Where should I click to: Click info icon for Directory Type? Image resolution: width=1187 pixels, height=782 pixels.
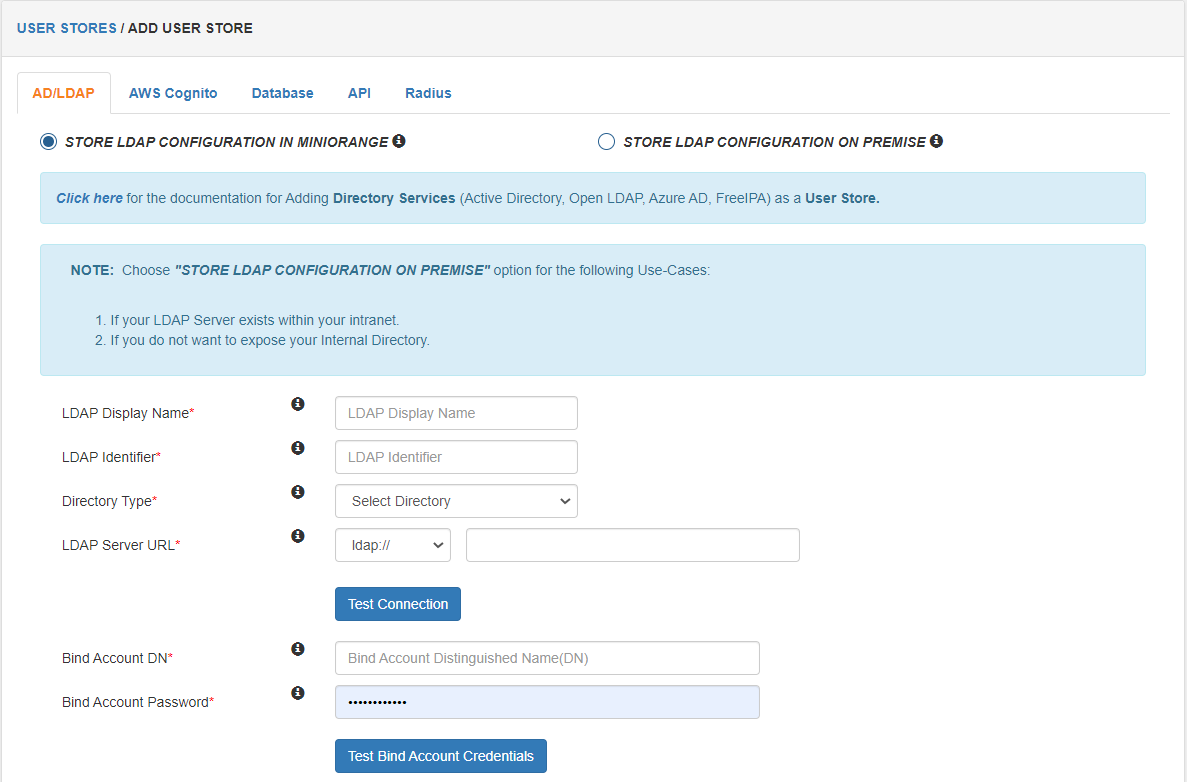point(297,492)
